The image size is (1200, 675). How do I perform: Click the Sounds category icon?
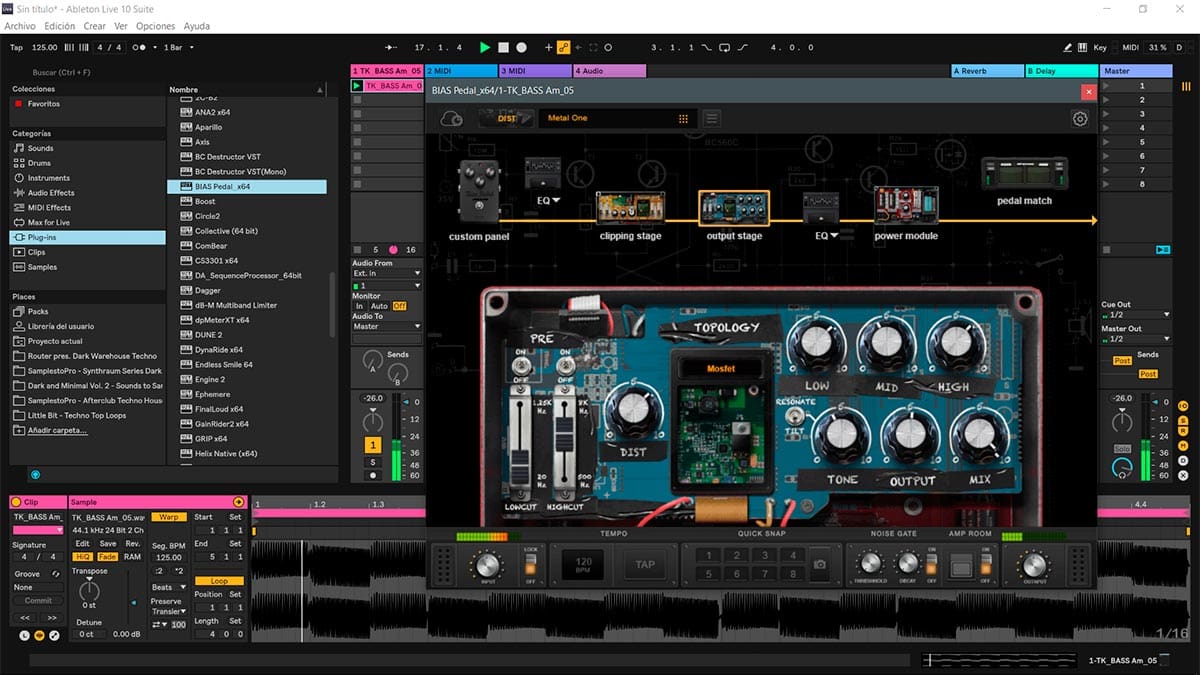tap(19, 148)
